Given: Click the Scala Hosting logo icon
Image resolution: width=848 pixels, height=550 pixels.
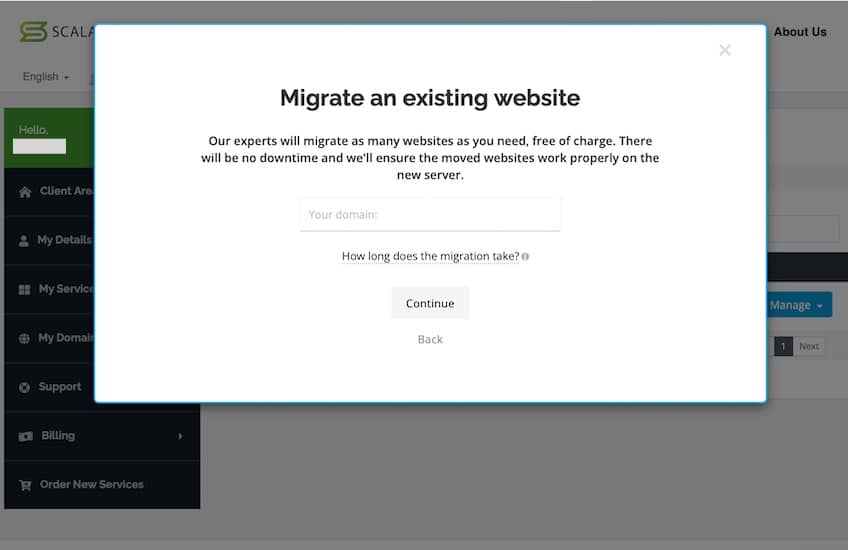Looking at the screenshot, I should [x=33, y=31].
